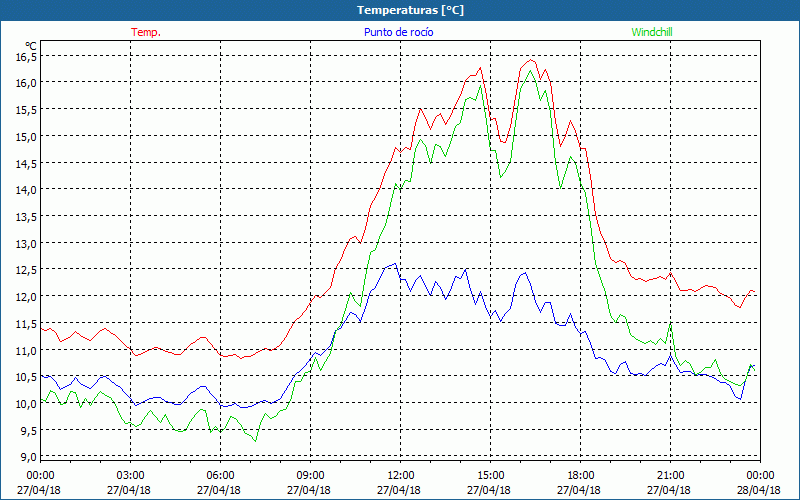Click the 15,0 y-axis value
800x500 pixels.
26,137
